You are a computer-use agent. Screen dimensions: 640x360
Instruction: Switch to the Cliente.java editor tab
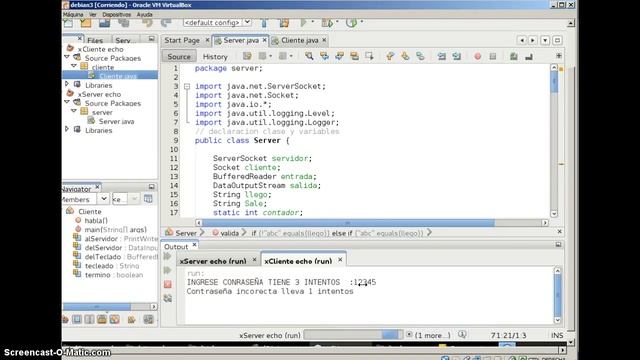[x=300, y=40]
